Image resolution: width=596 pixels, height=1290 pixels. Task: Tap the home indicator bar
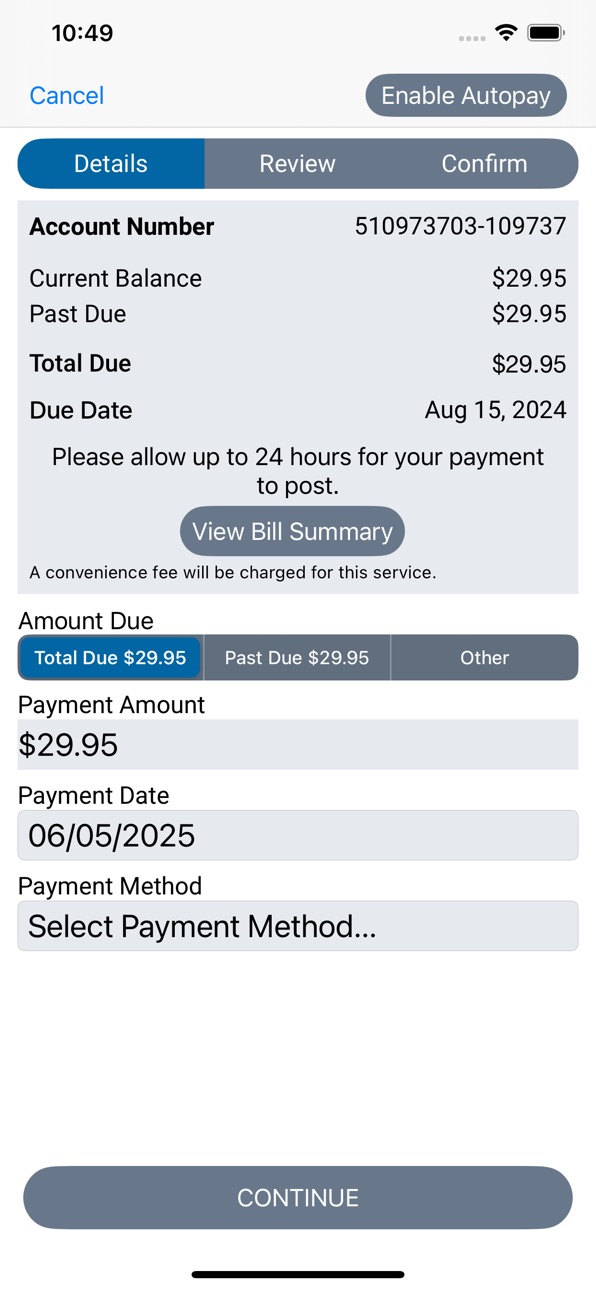click(298, 1275)
